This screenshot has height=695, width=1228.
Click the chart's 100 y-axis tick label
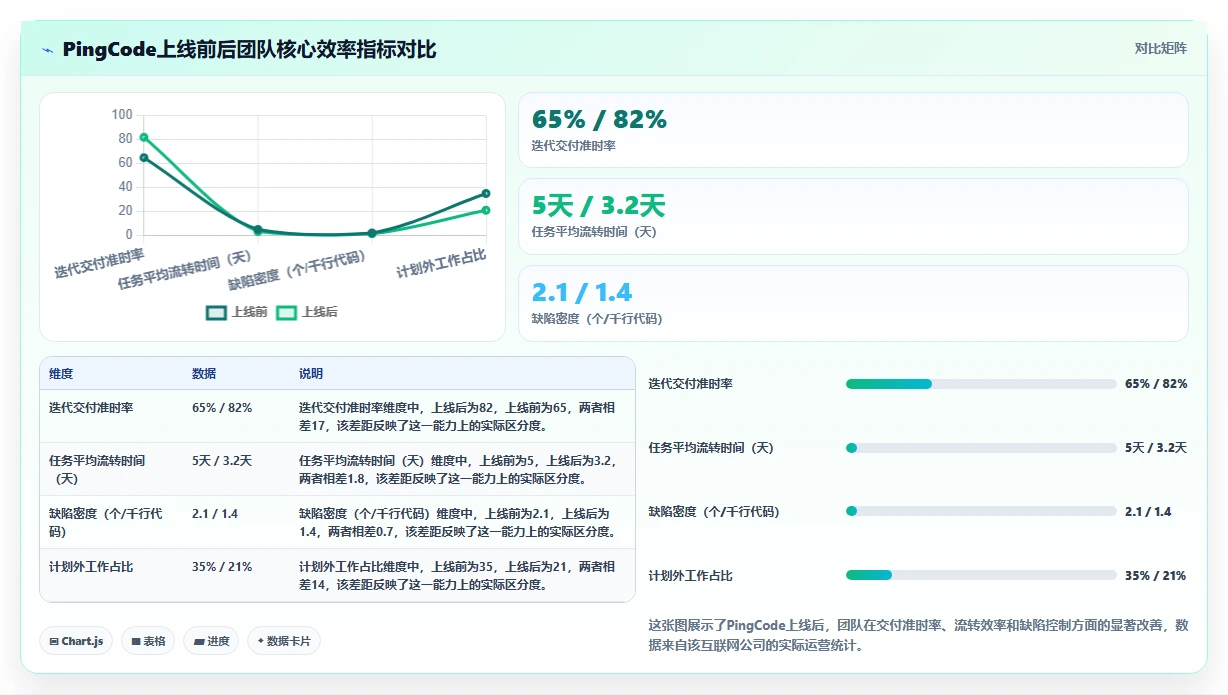[x=122, y=115]
